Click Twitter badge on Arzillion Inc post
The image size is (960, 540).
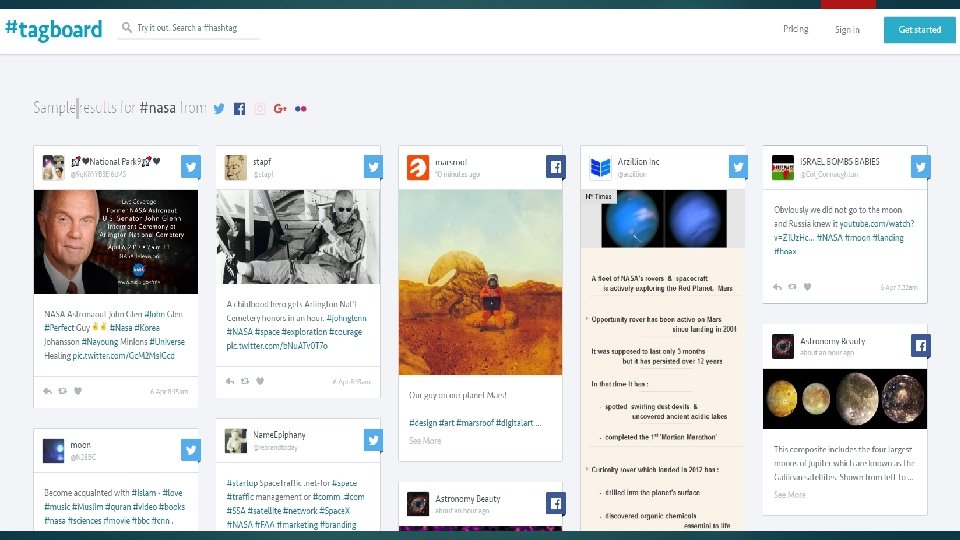coord(738,167)
